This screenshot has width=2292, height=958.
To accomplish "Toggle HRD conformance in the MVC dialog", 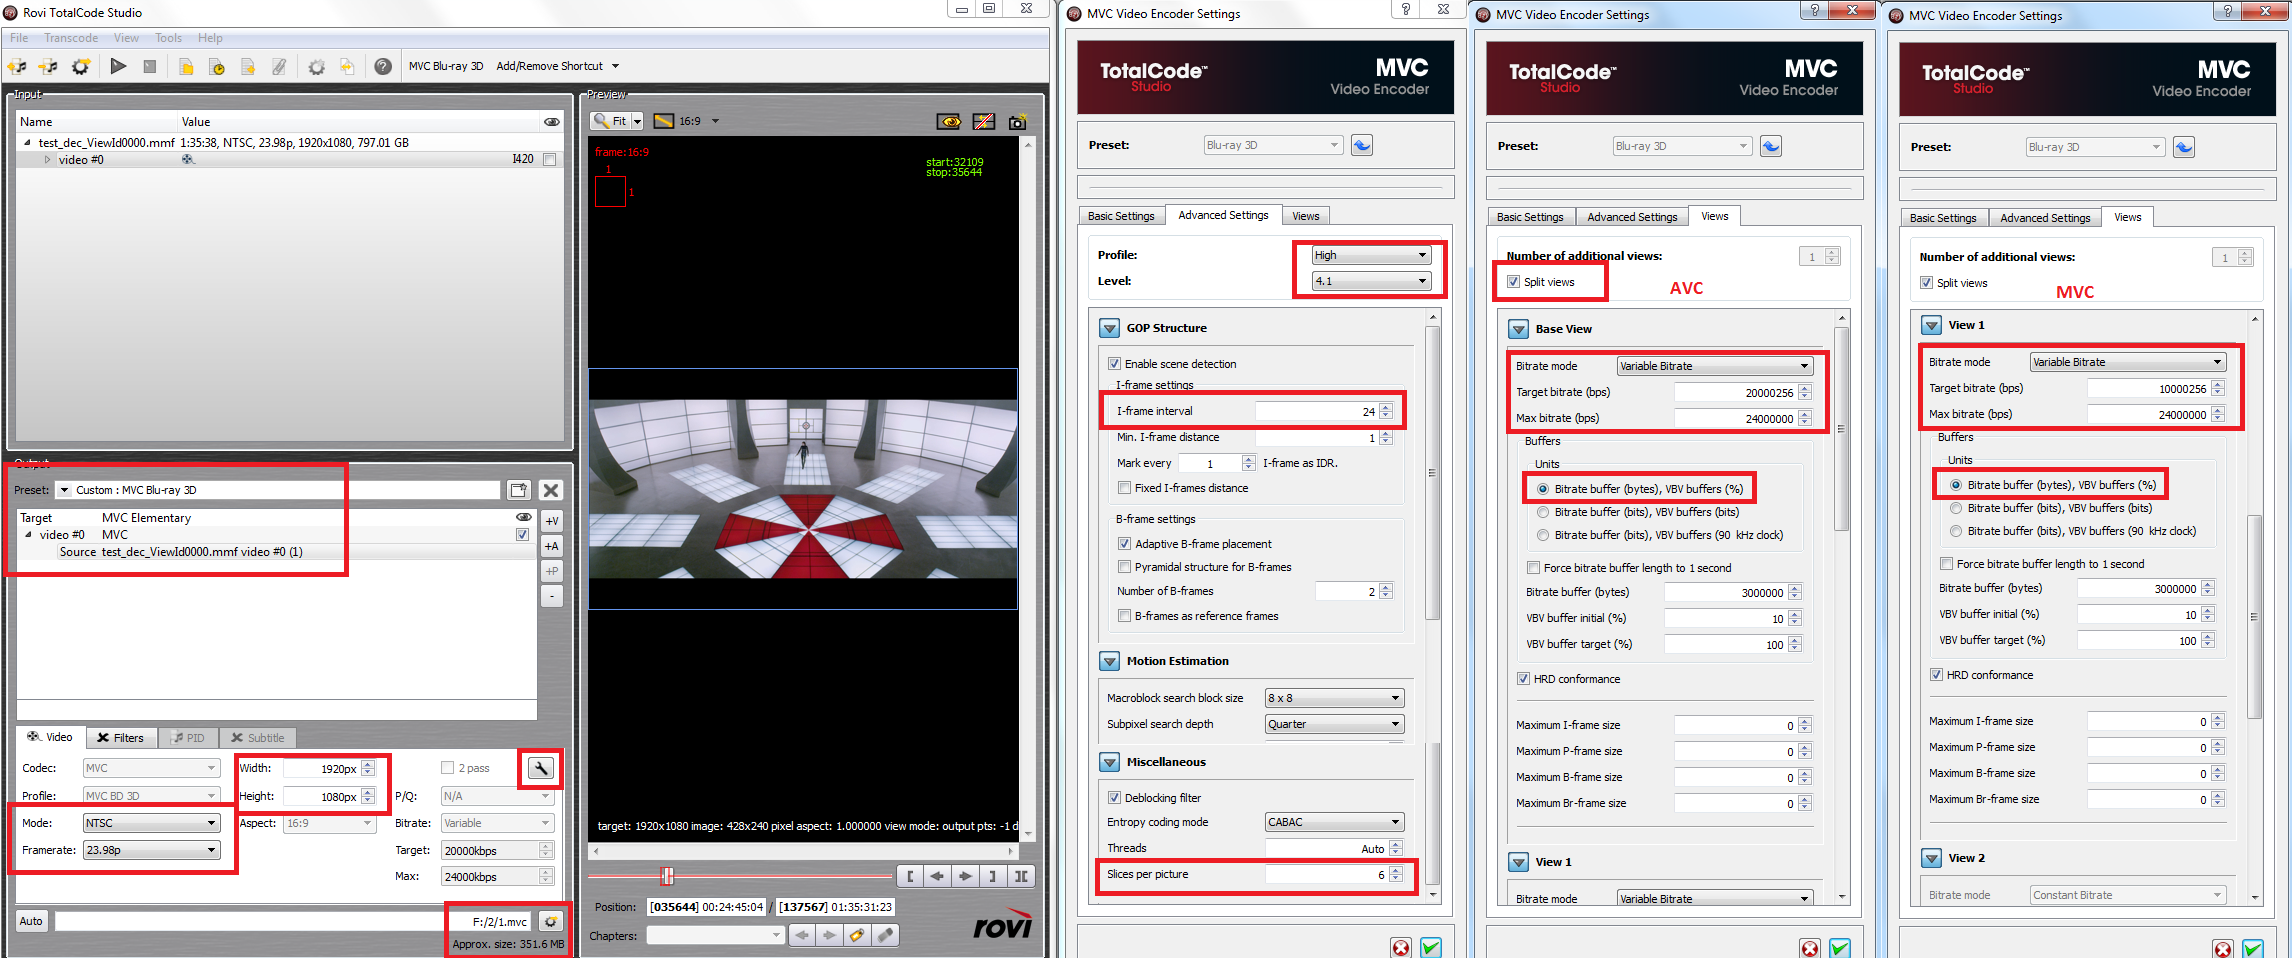I will (1936, 675).
